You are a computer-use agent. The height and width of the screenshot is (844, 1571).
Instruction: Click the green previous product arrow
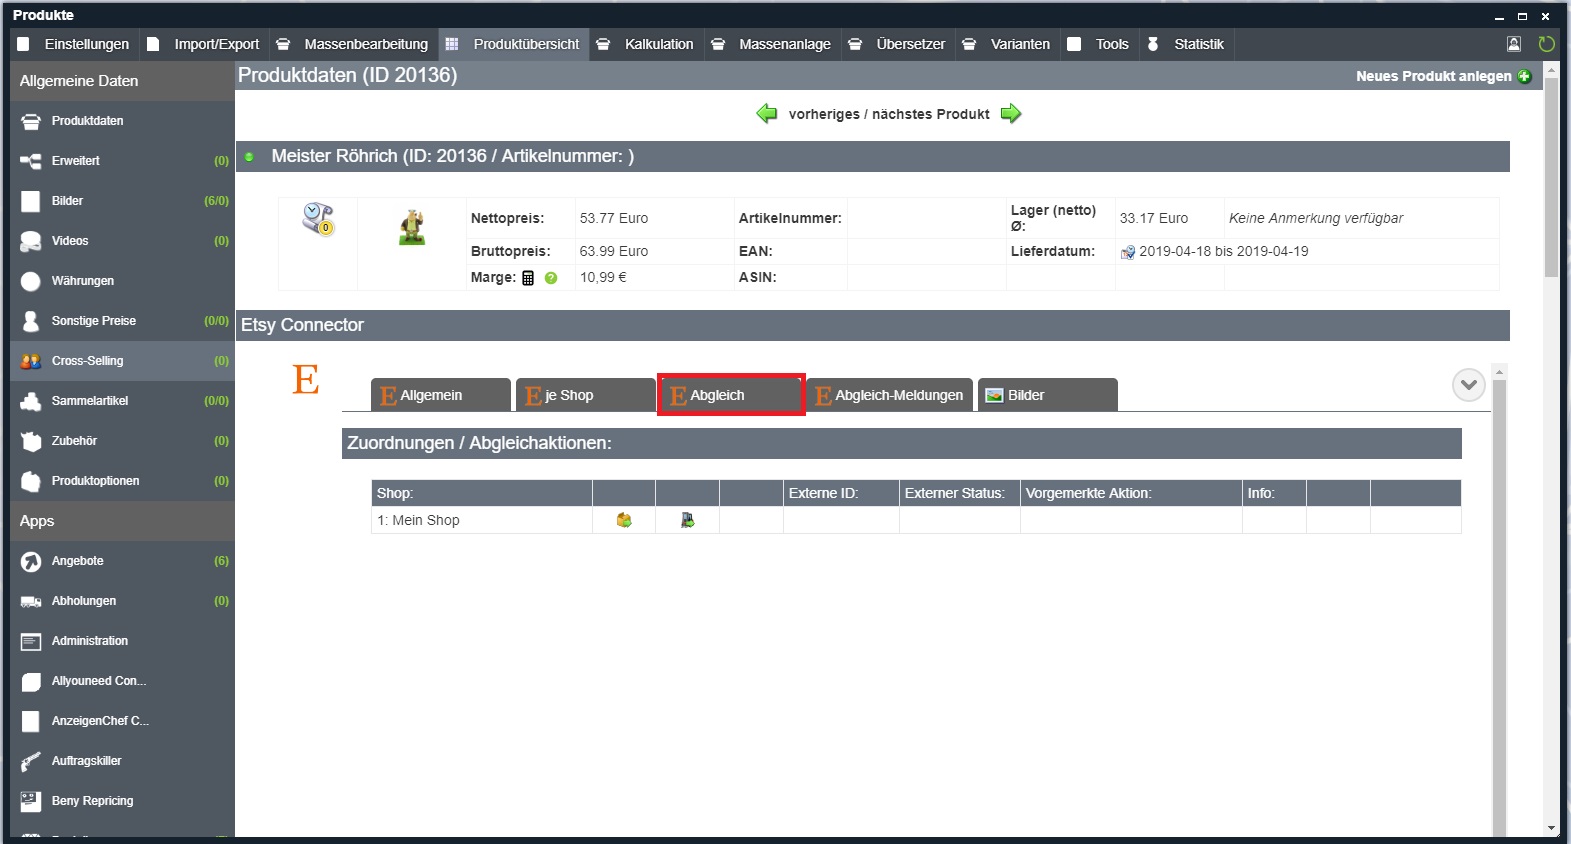coord(767,114)
